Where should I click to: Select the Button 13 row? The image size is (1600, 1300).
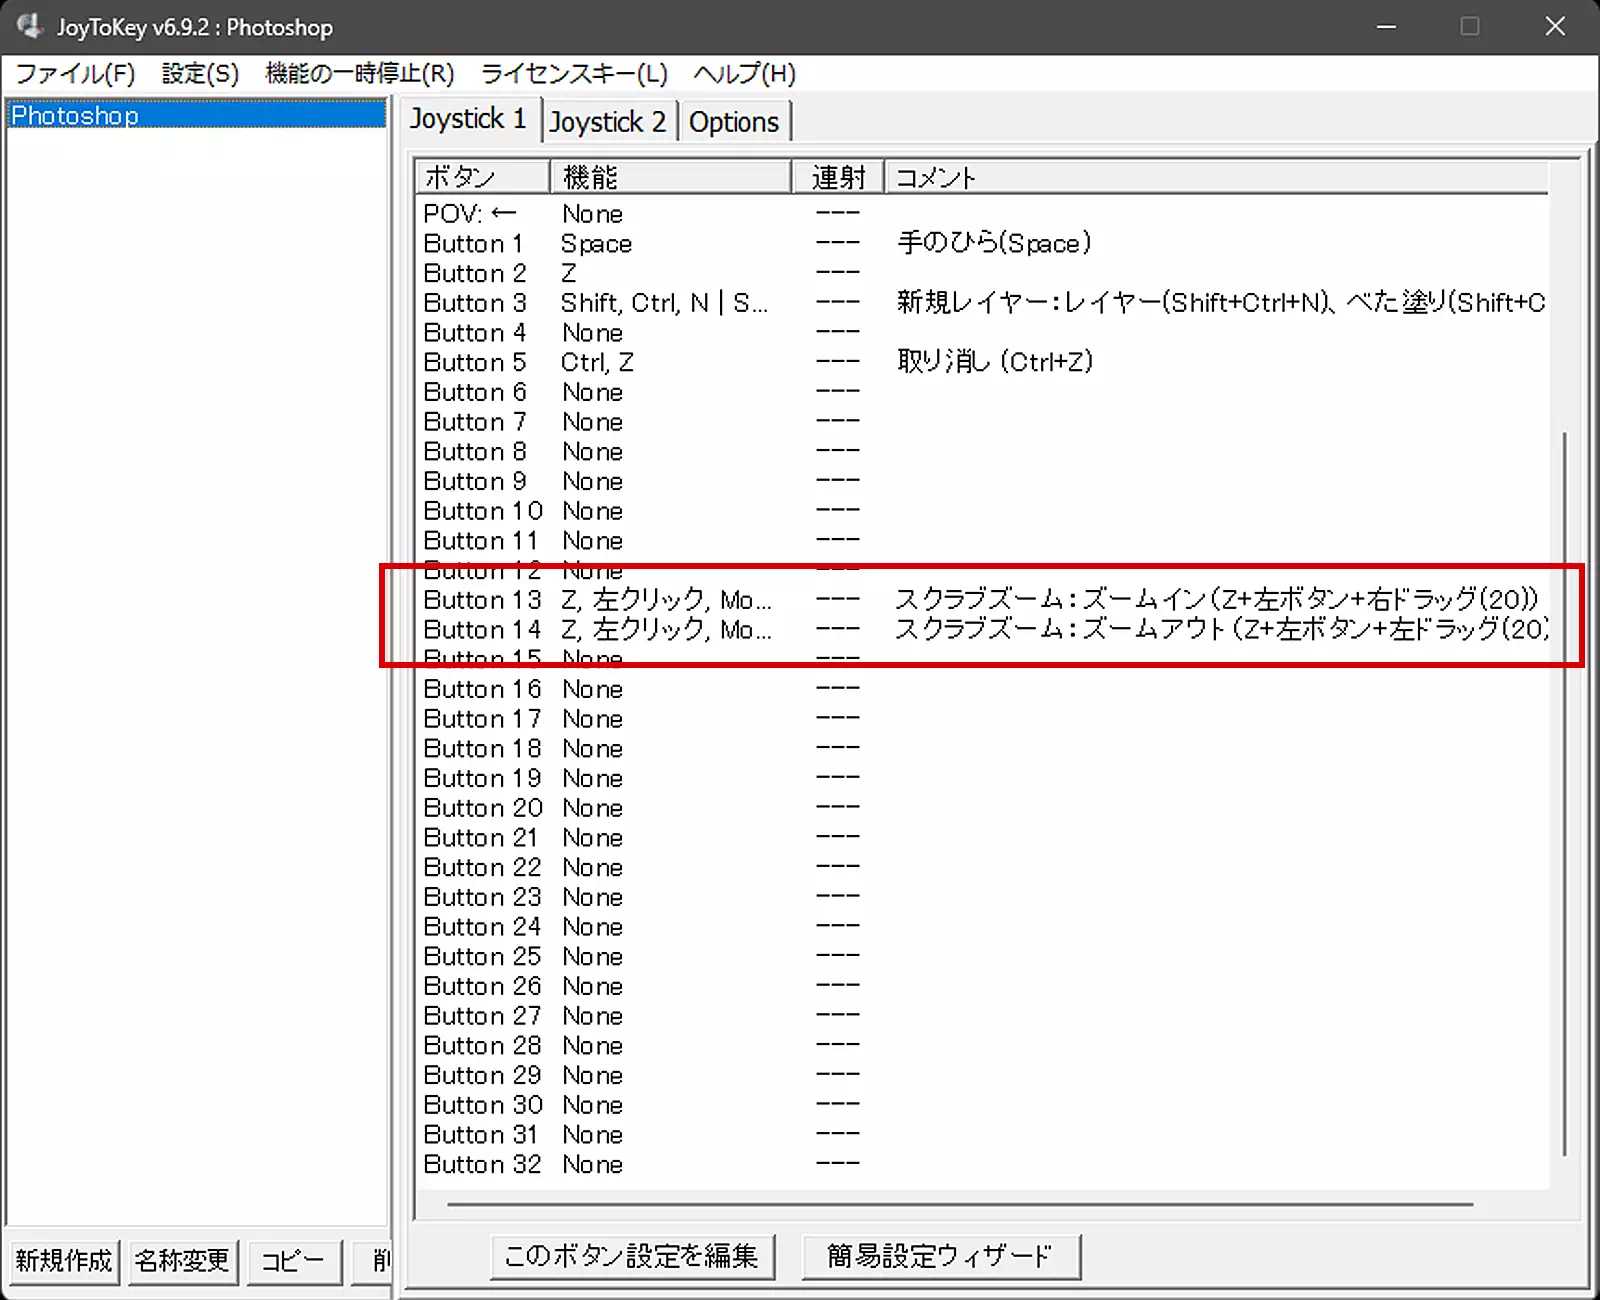[982, 600]
